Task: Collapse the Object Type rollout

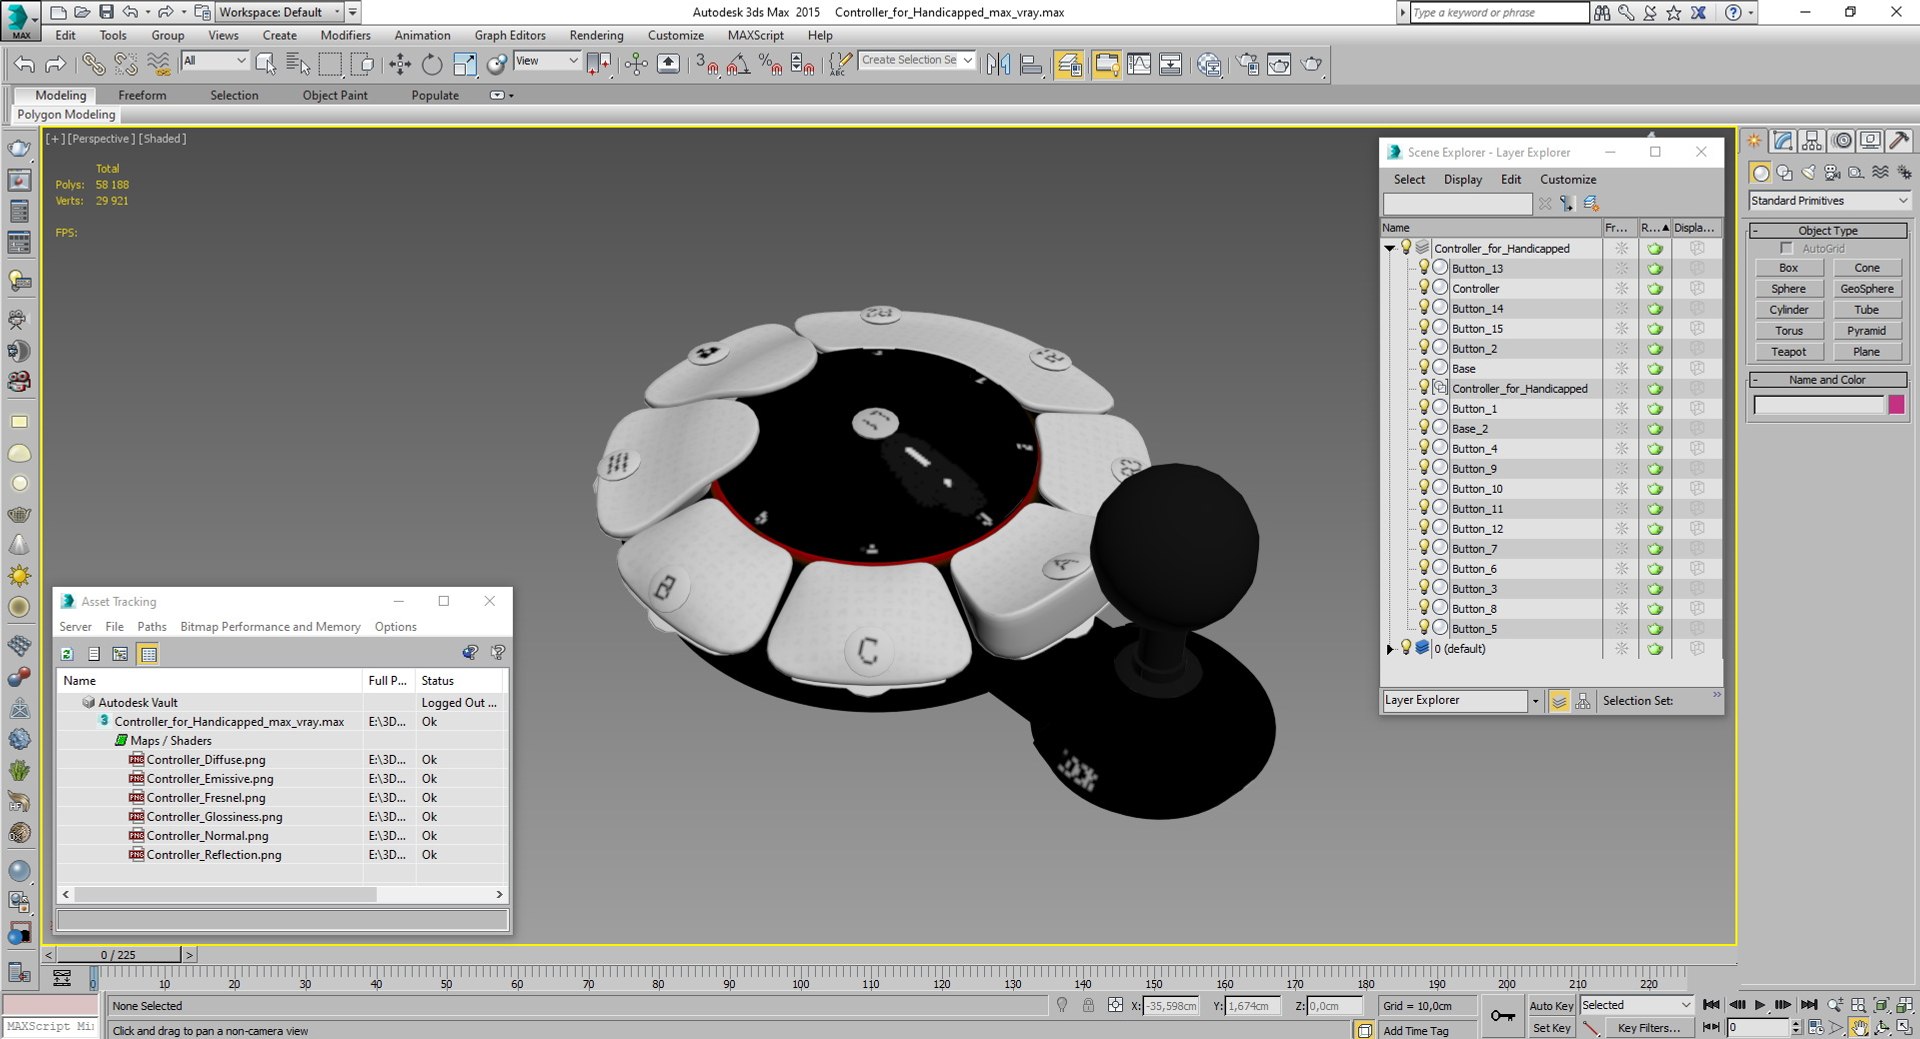Action: click(1828, 230)
